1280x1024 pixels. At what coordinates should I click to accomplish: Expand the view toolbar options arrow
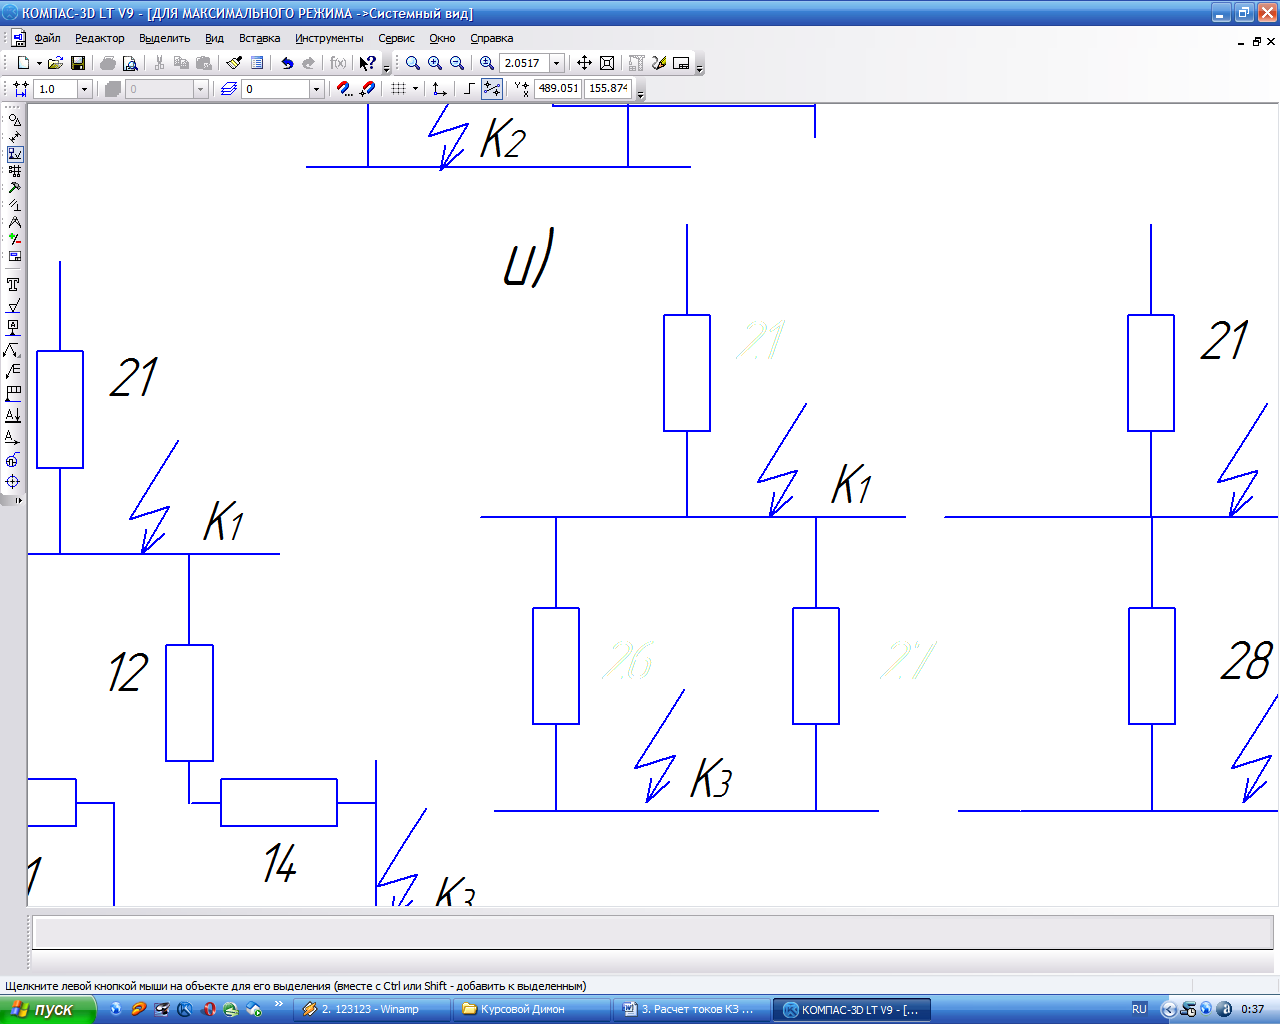click(699, 66)
